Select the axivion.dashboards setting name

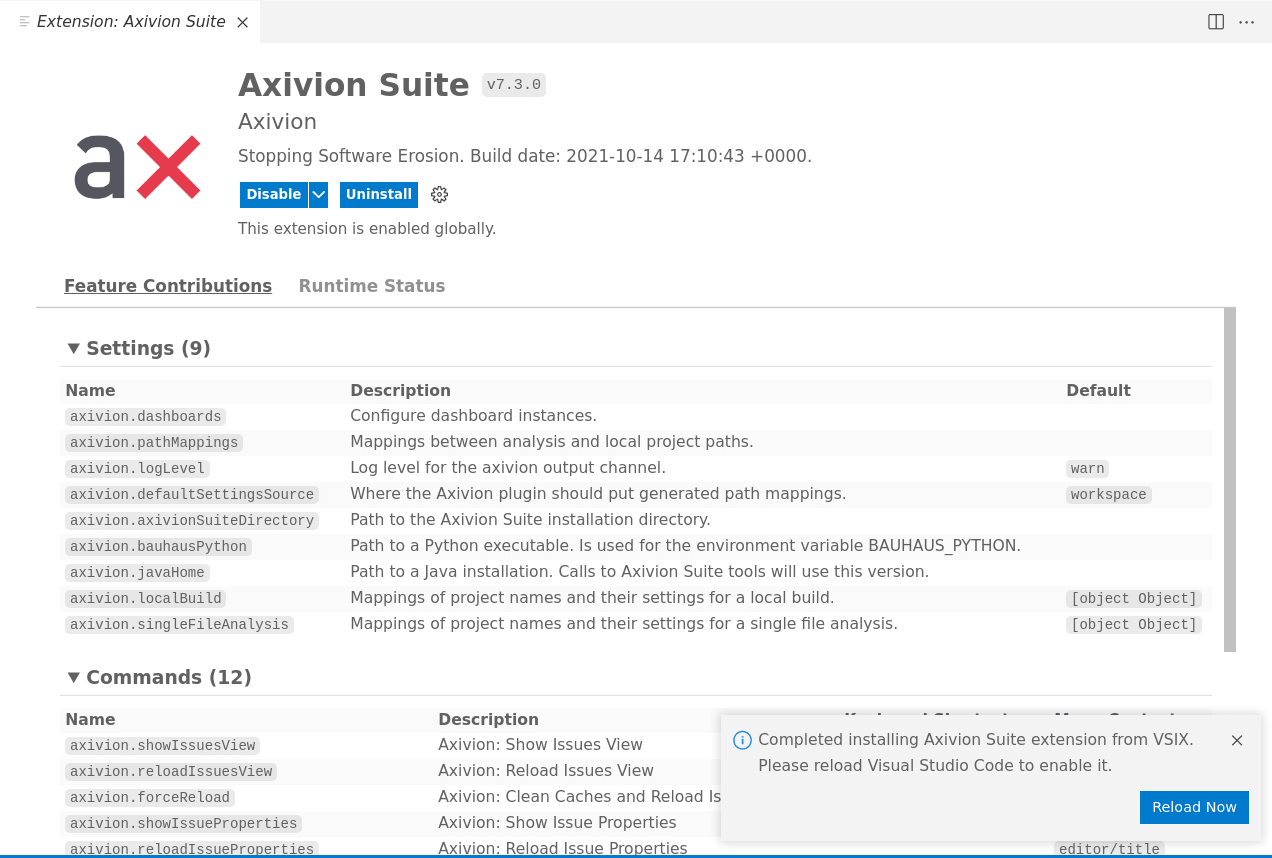click(x=146, y=416)
